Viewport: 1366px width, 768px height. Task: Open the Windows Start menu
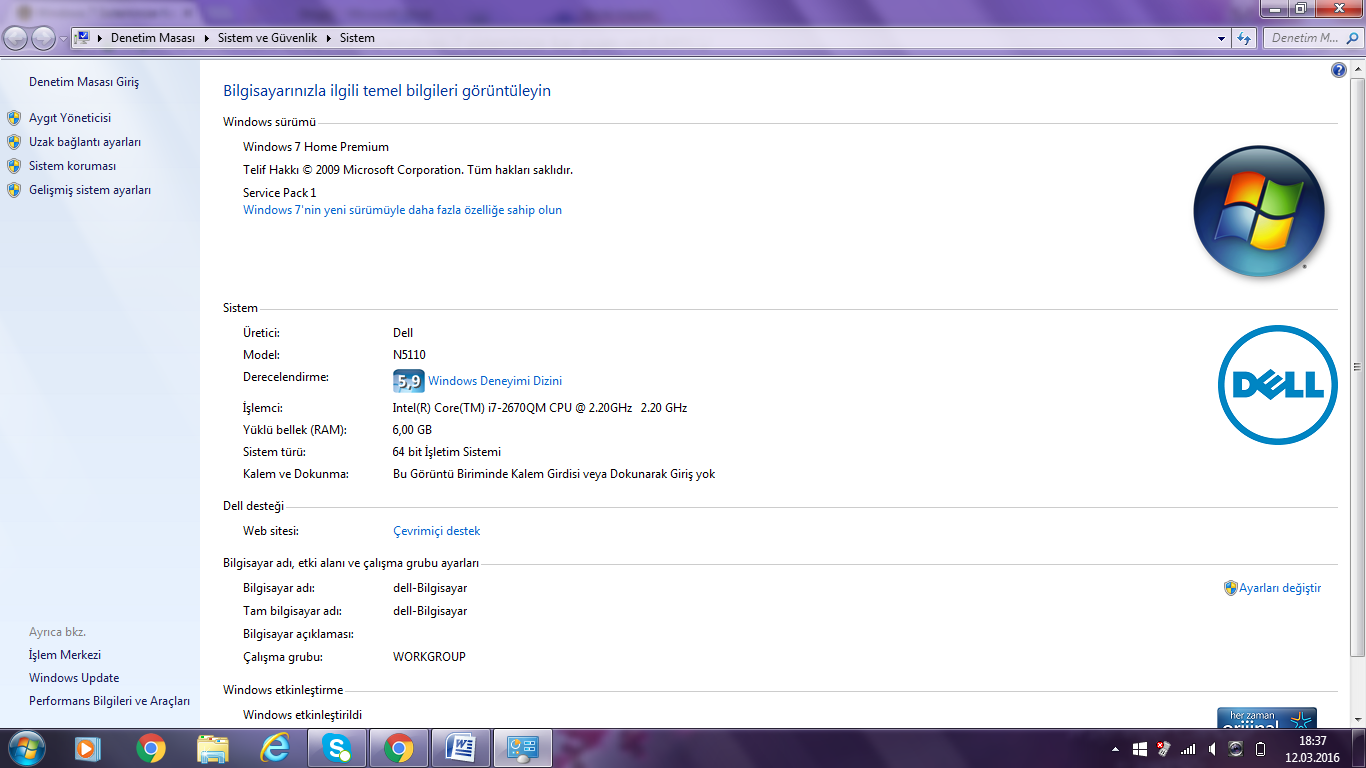pyautogui.click(x=25, y=748)
